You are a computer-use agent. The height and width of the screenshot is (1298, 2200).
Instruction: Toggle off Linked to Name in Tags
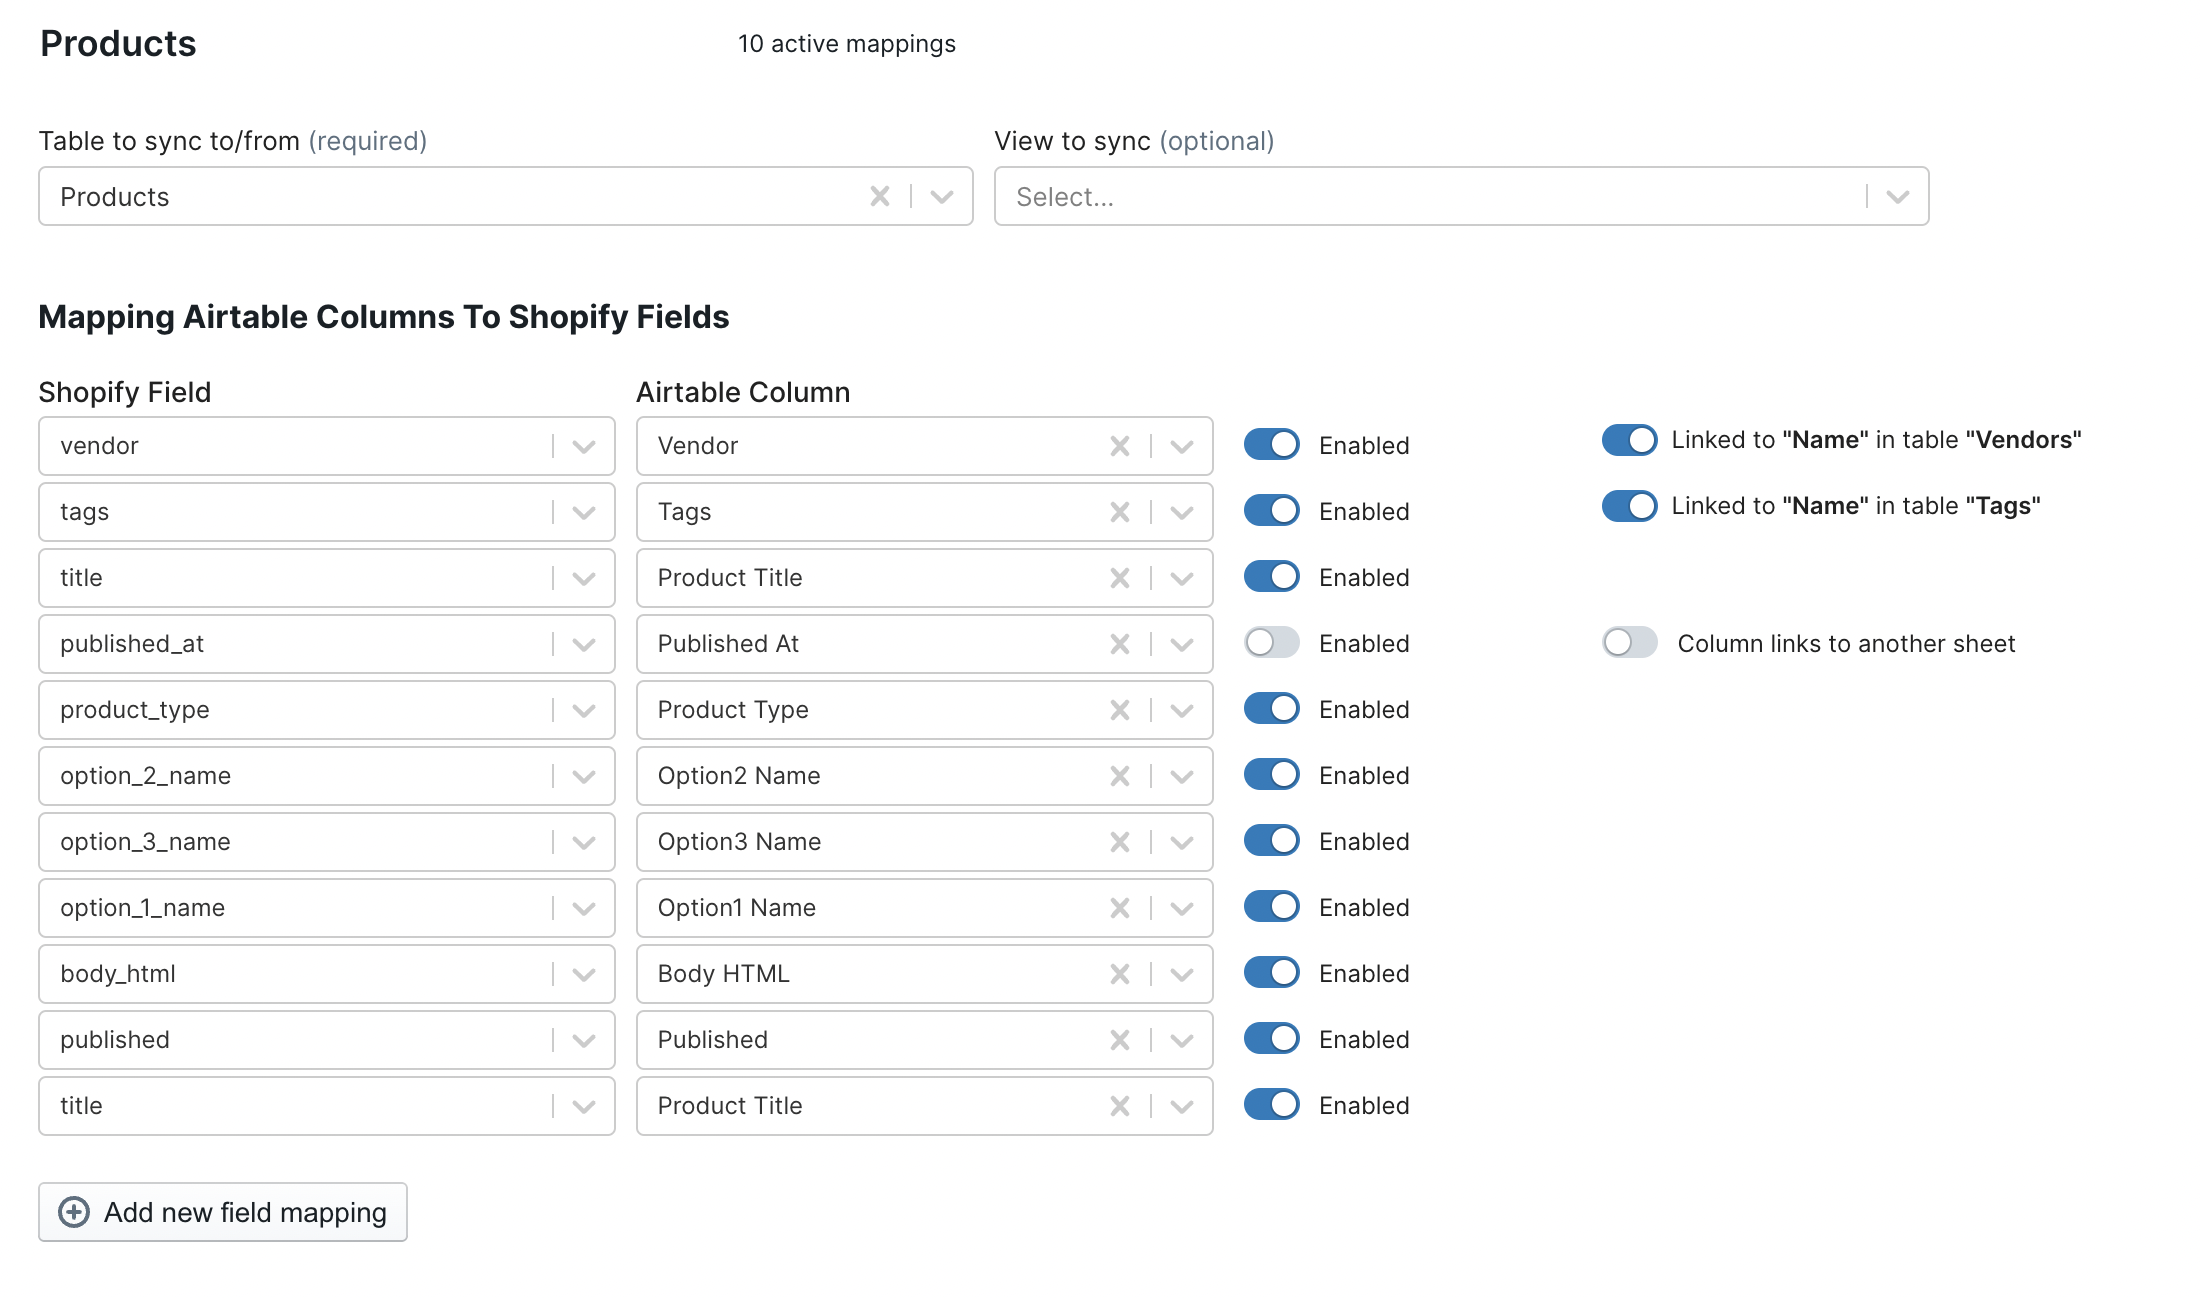[x=1629, y=506]
